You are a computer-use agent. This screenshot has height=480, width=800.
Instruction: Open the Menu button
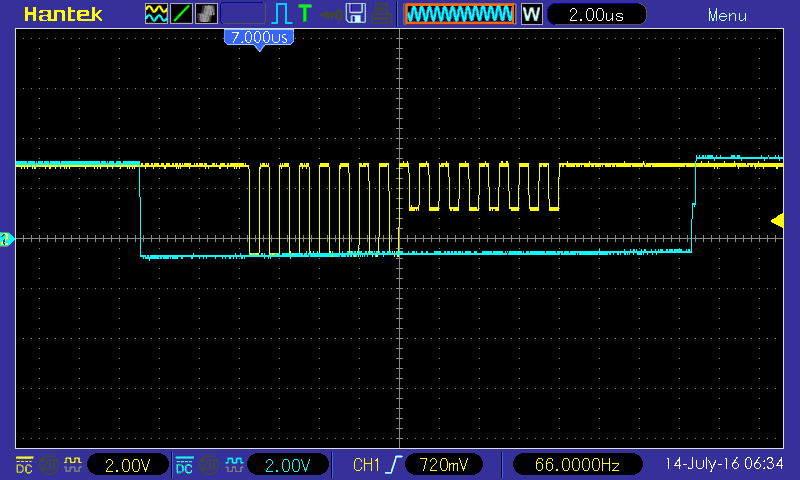tap(727, 16)
